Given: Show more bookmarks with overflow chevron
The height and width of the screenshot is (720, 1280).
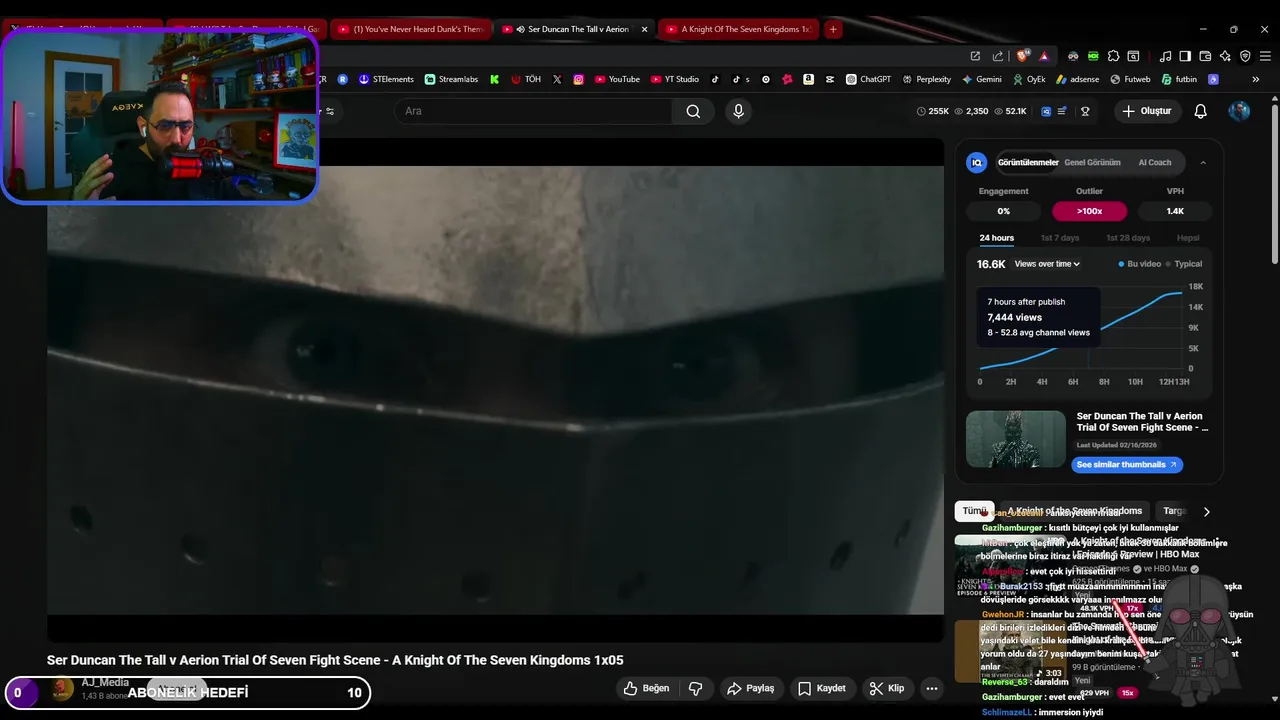Looking at the screenshot, I should 1257,79.
